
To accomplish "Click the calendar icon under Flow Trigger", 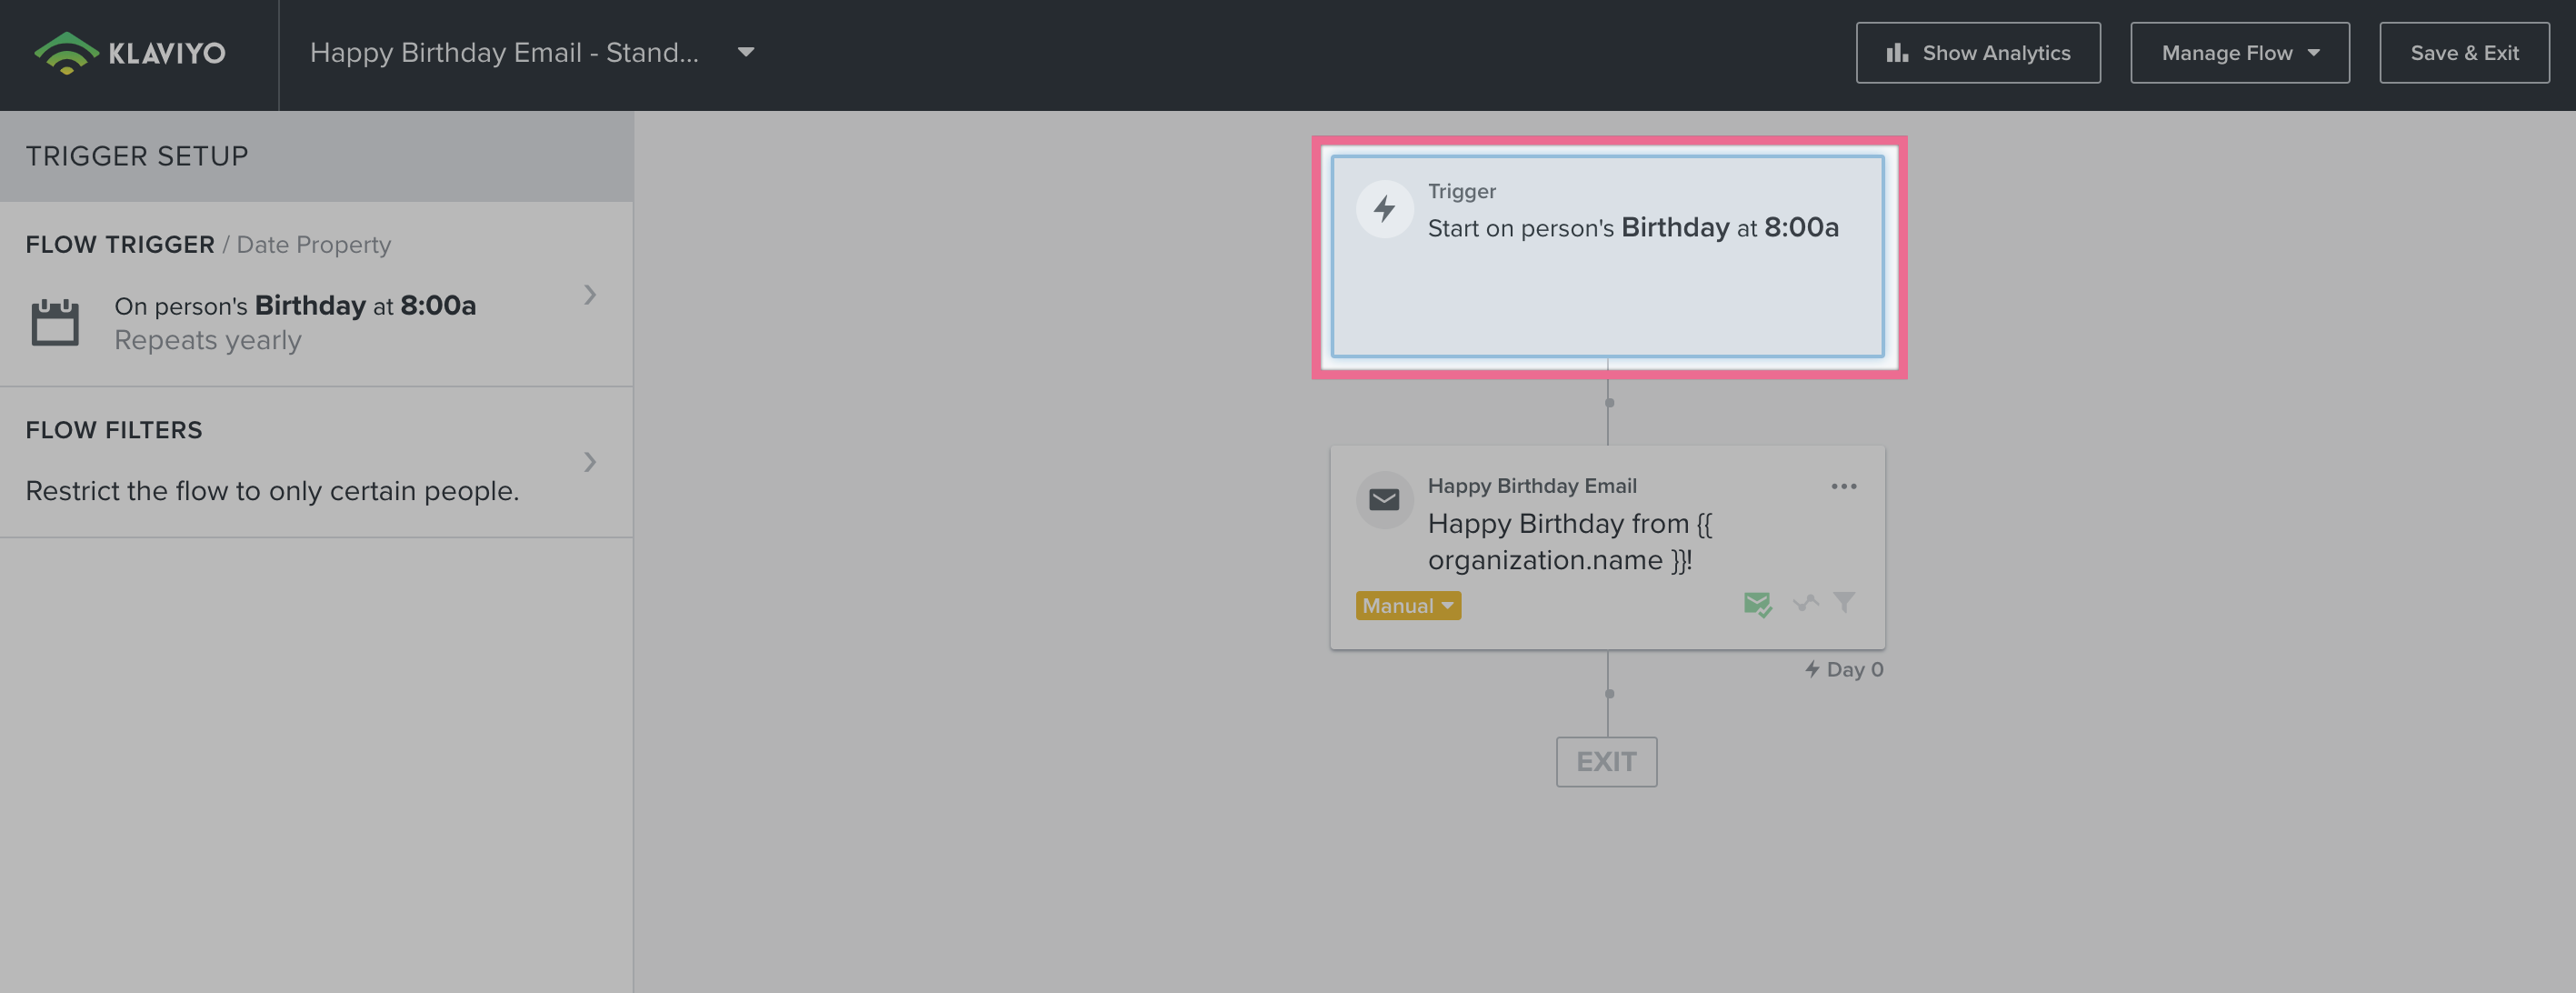I will [x=55, y=322].
